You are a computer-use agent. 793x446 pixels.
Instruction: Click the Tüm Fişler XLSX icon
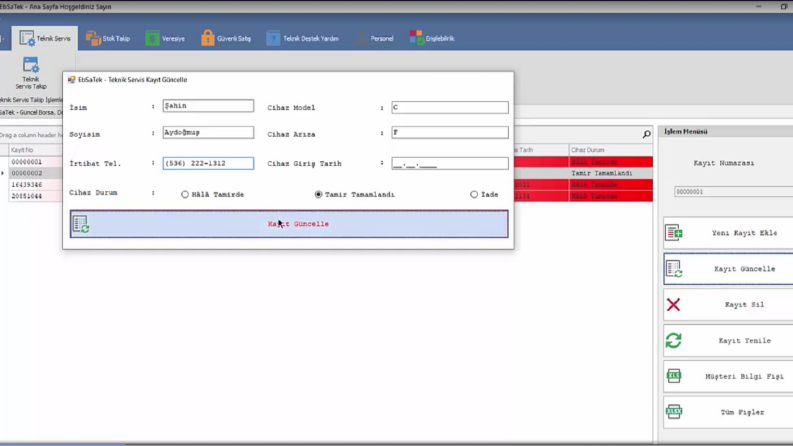click(x=674, y=412)
